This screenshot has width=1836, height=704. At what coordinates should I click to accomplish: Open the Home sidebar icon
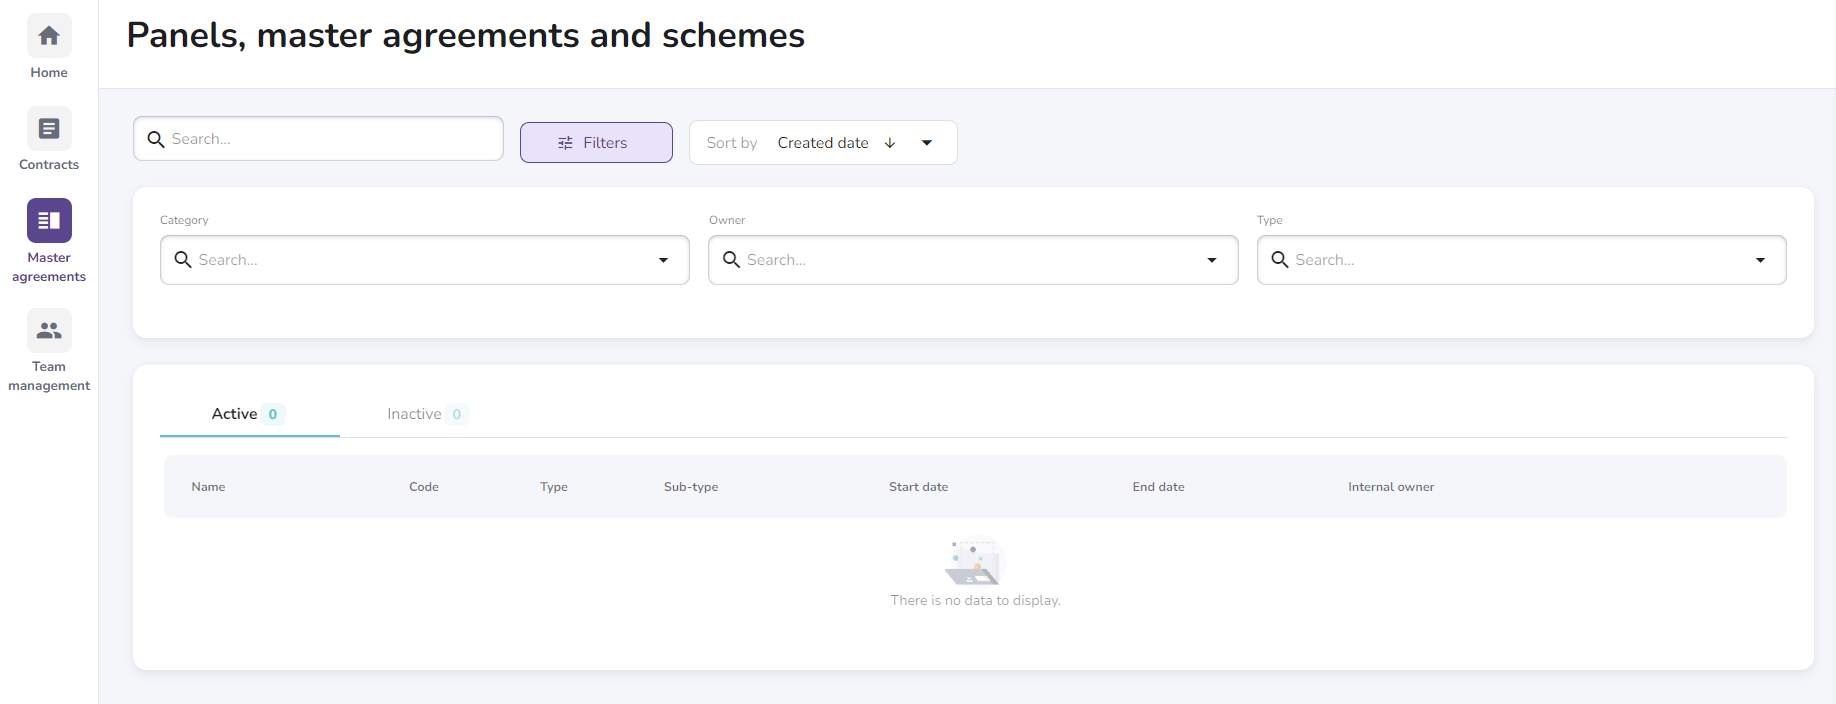[49, 36]
